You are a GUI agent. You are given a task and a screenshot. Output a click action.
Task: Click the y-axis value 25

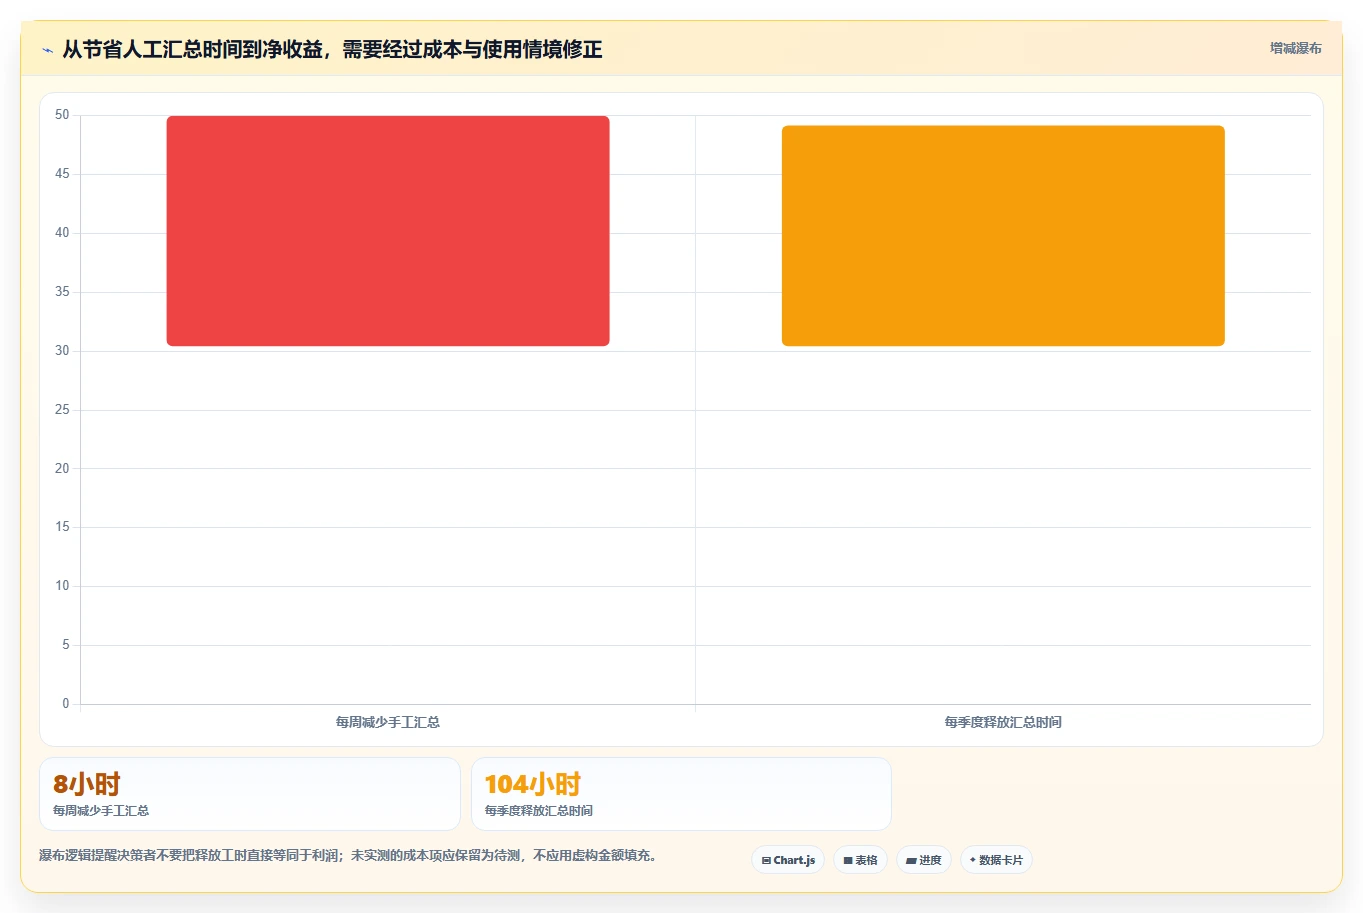pyautogui.click(x=62, y=410)
